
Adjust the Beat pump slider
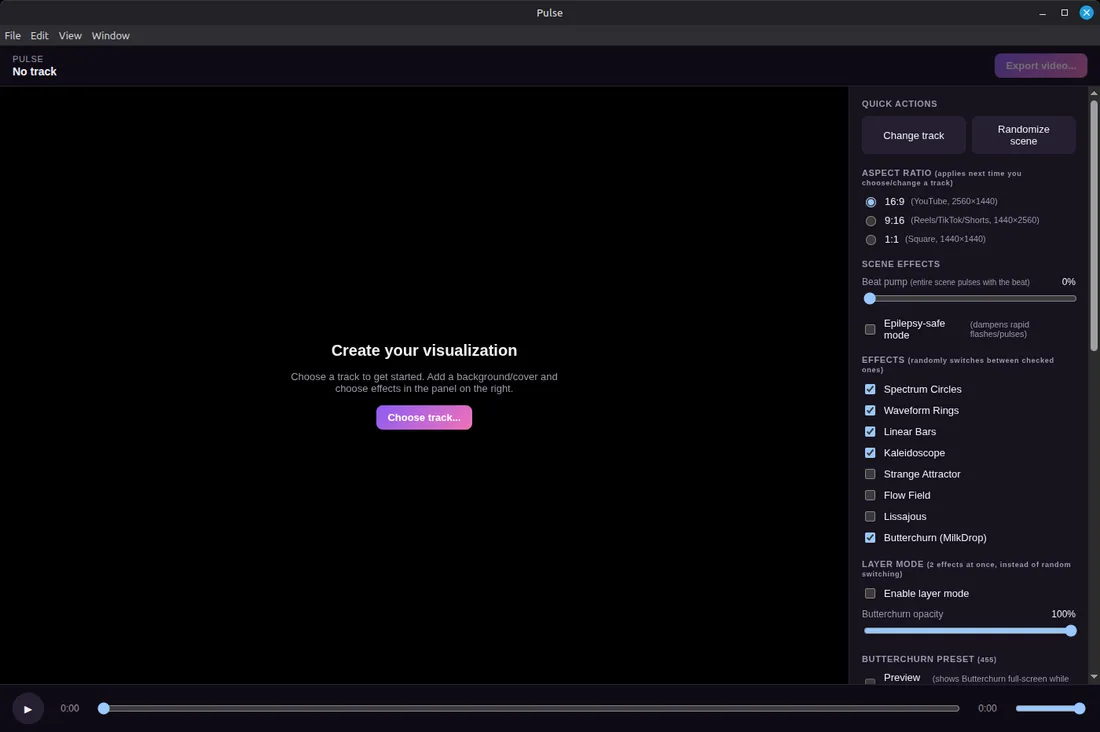click(970, 299)
